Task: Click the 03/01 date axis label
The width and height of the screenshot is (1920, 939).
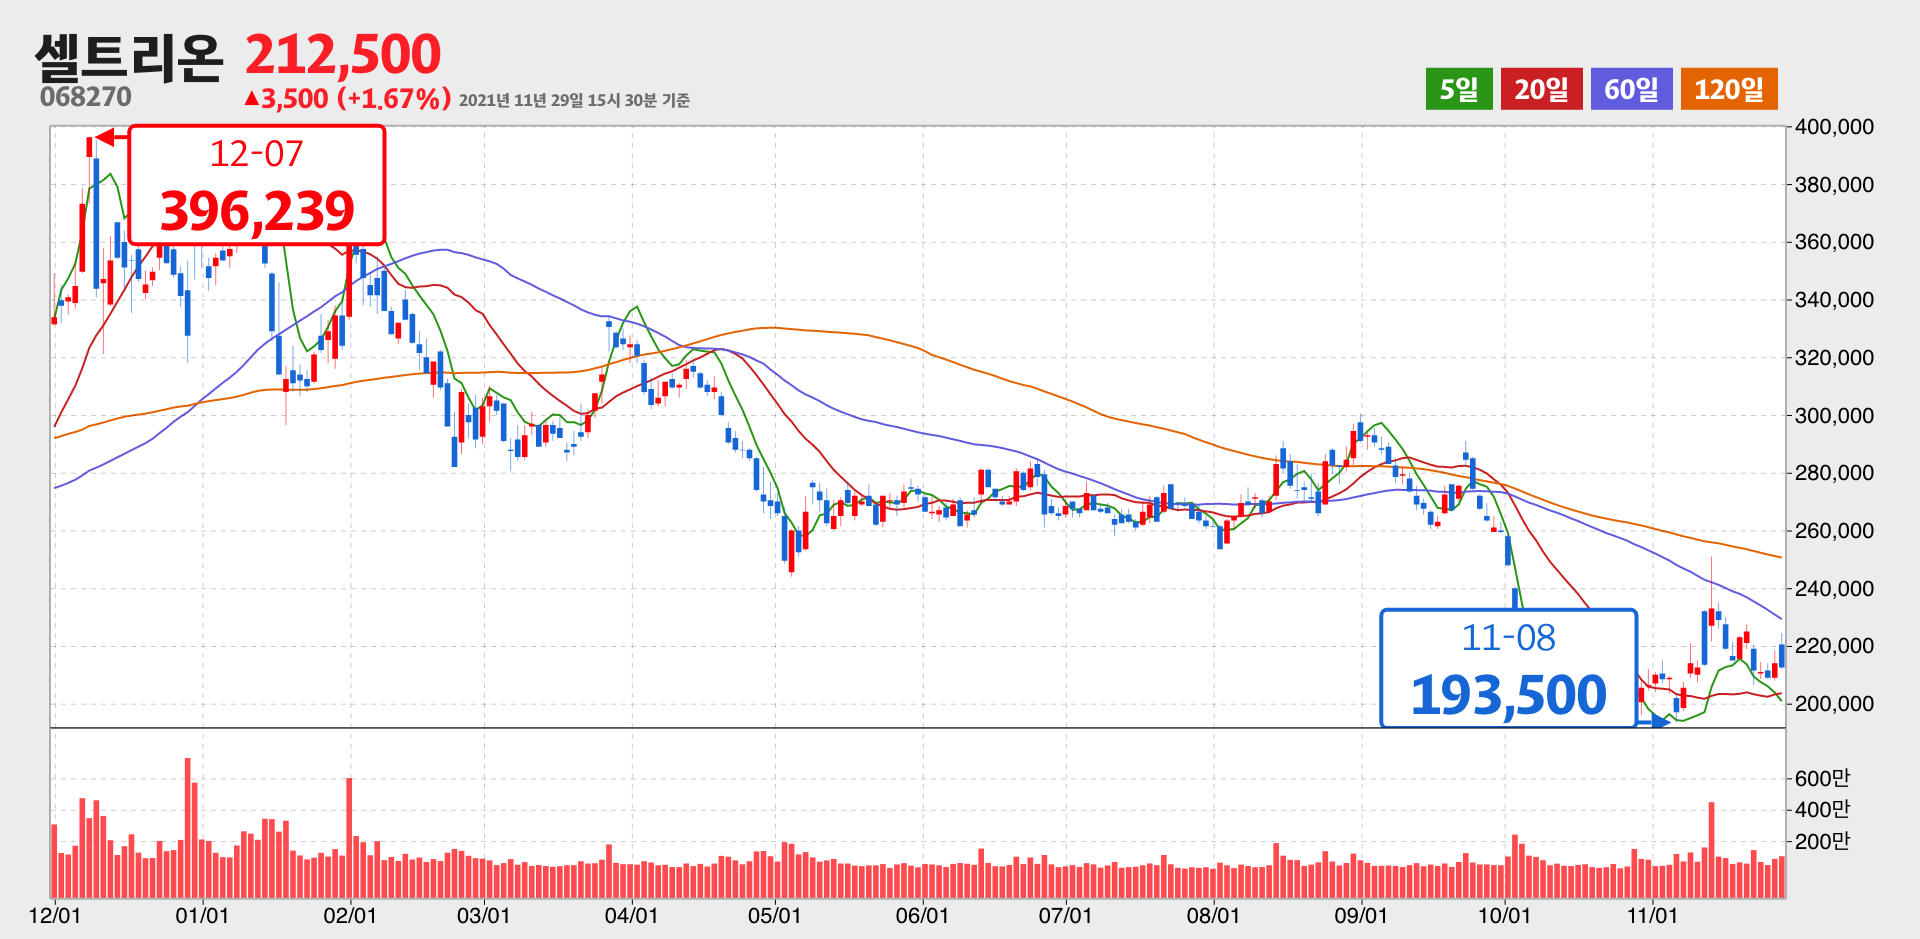Action: coord(484,916)
